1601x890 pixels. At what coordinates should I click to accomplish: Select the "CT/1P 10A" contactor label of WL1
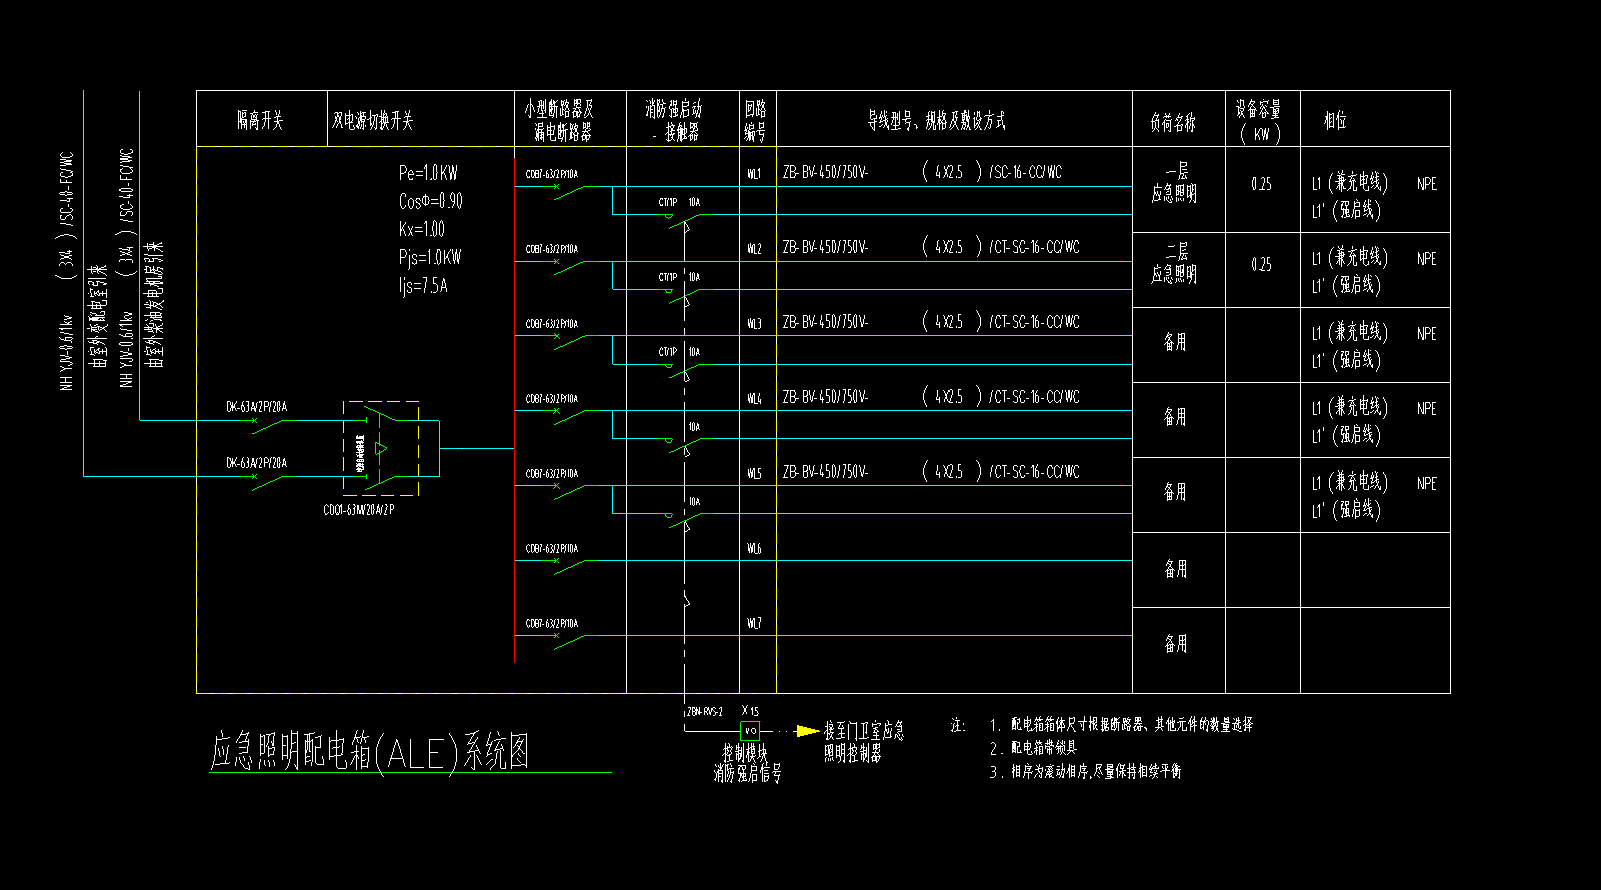click(x=679, y=202)
